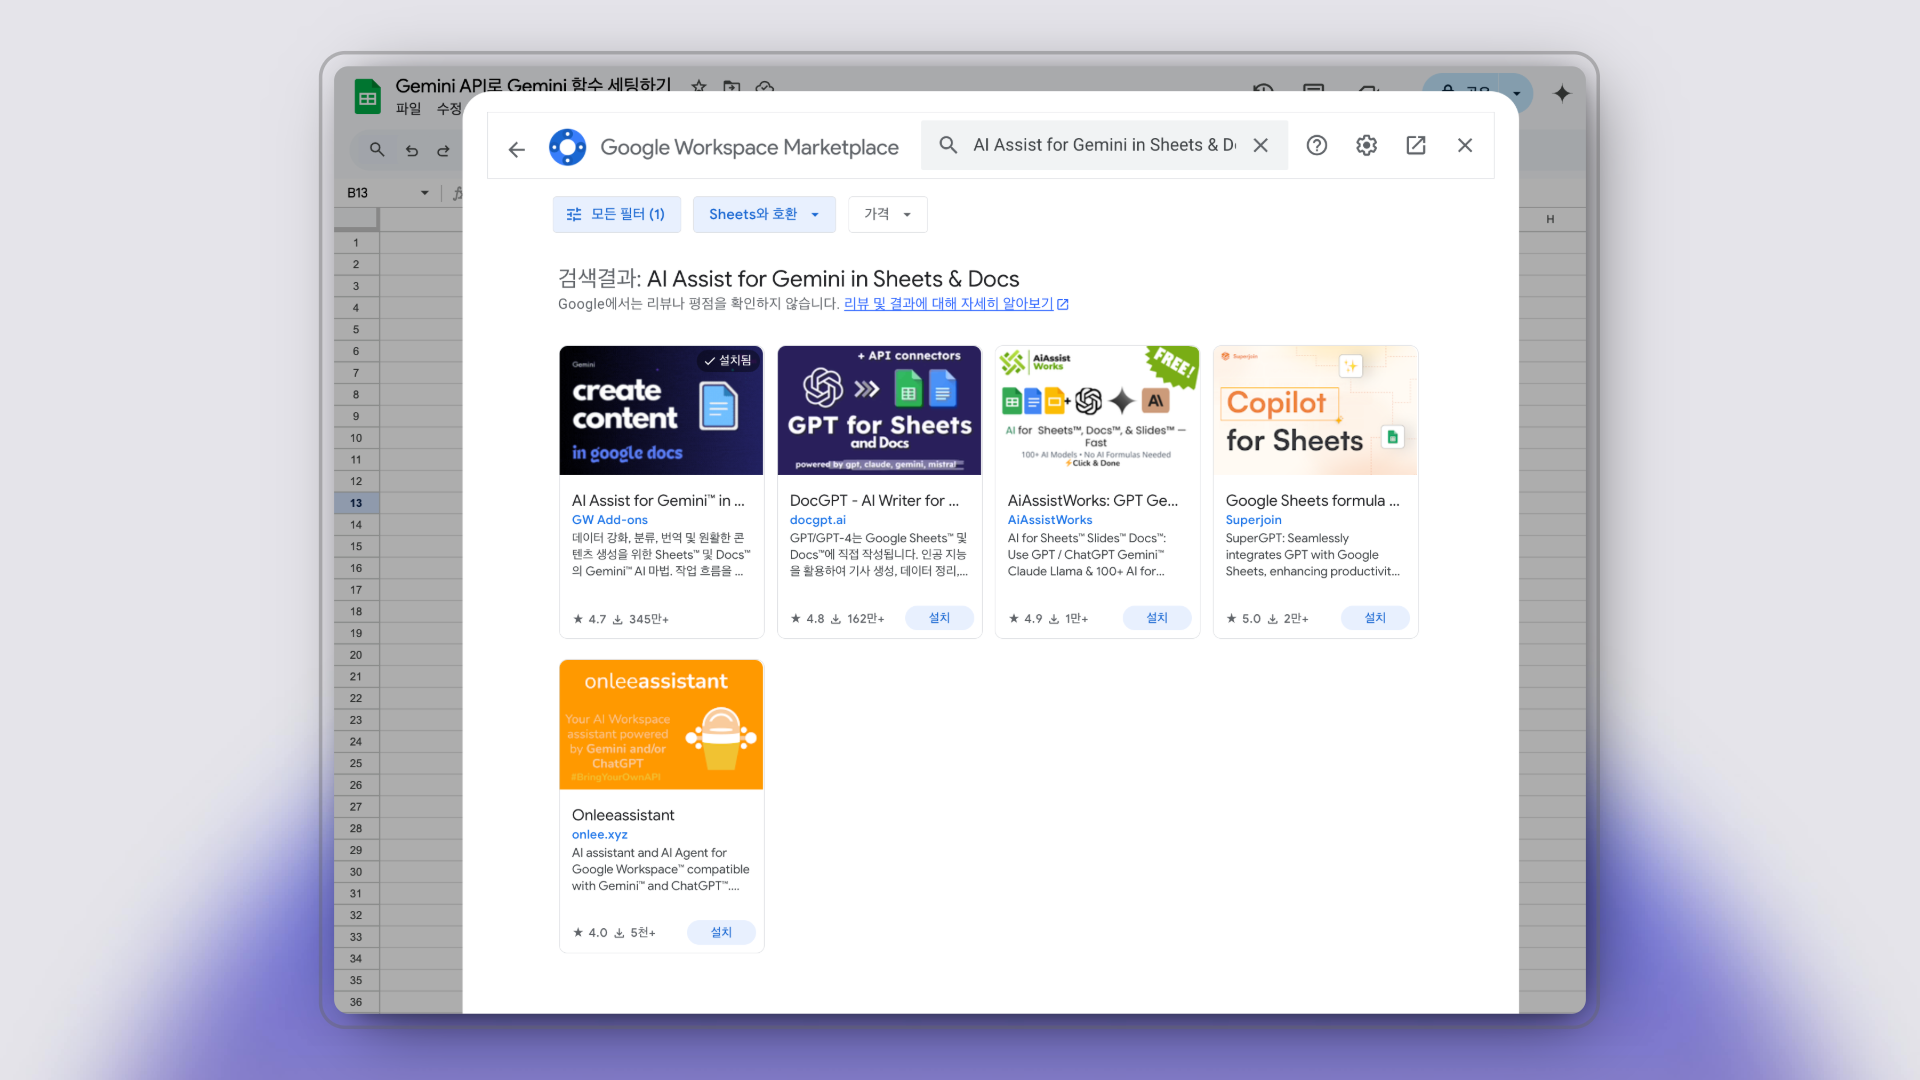Open the onlee.xyz developer link
Screen dimensions: 1920x1080
[600, 834]
